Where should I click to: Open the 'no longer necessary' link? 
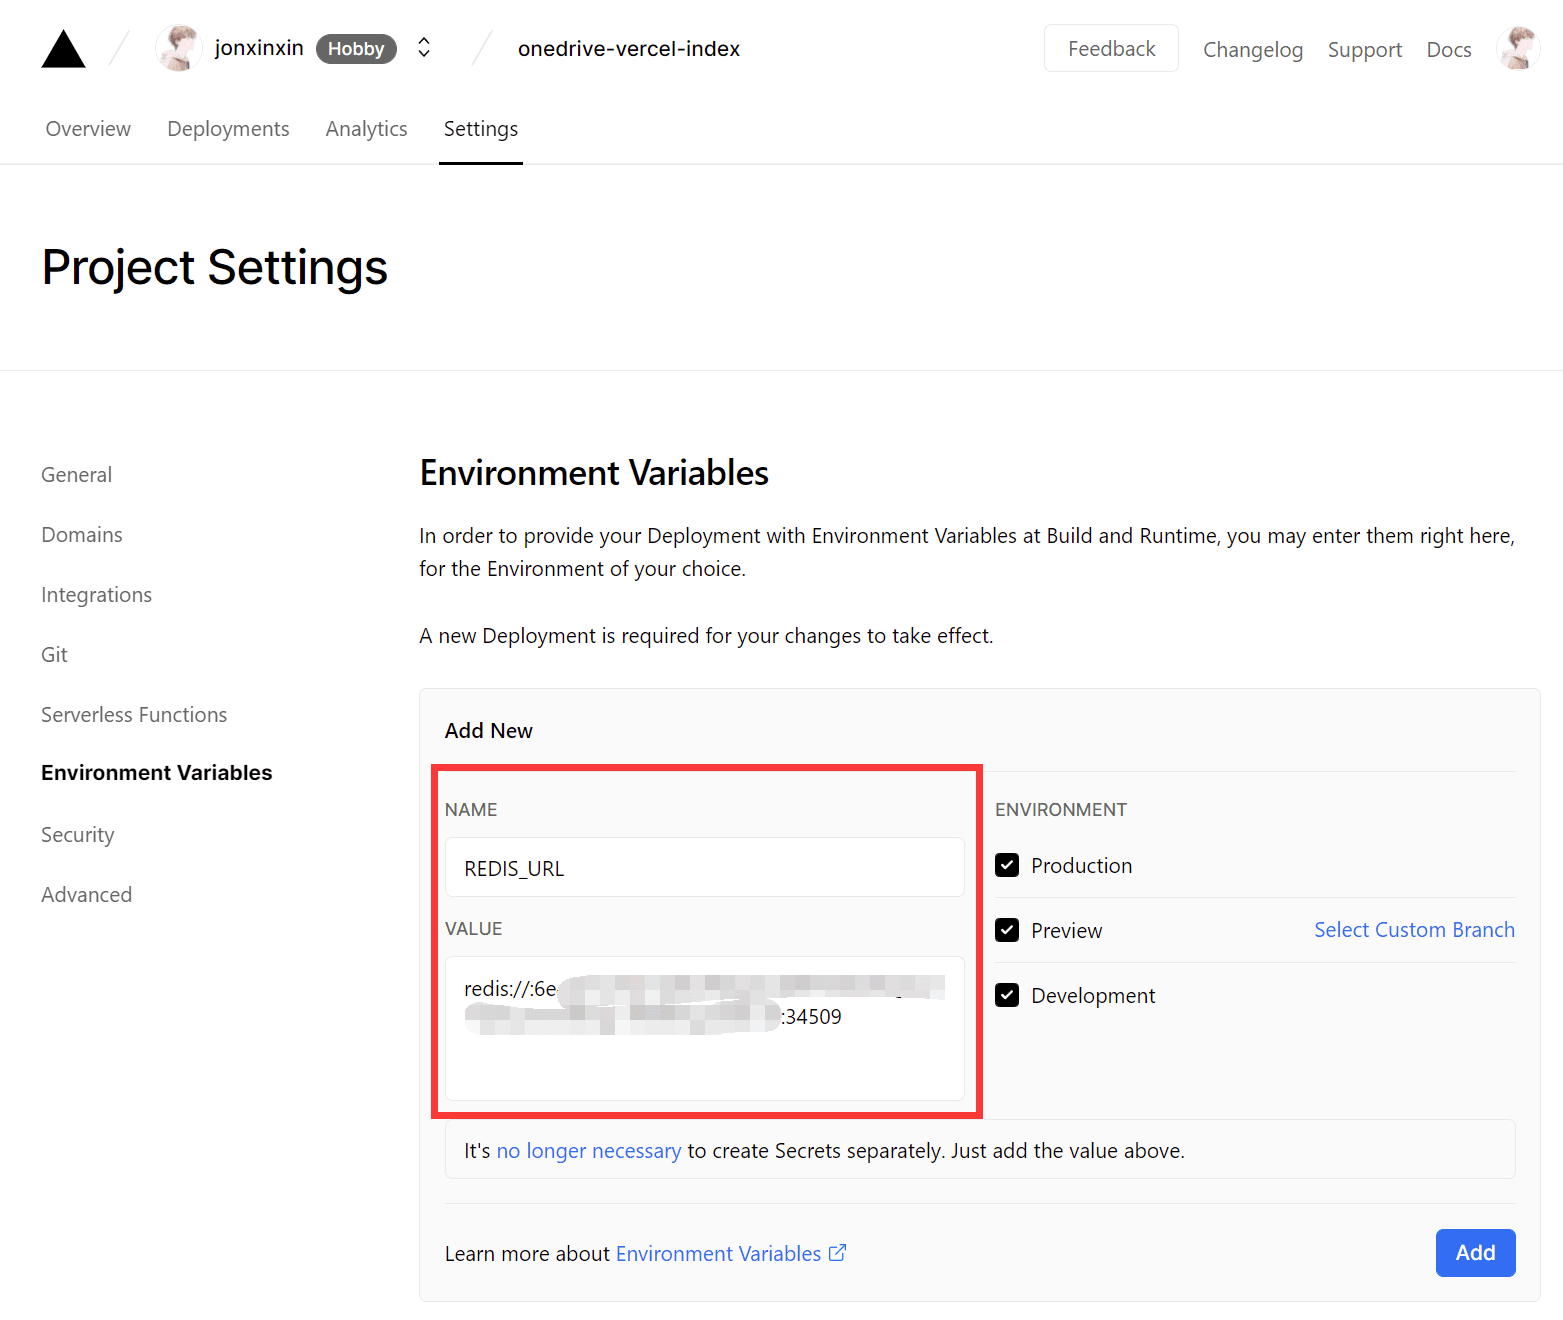589,1151
